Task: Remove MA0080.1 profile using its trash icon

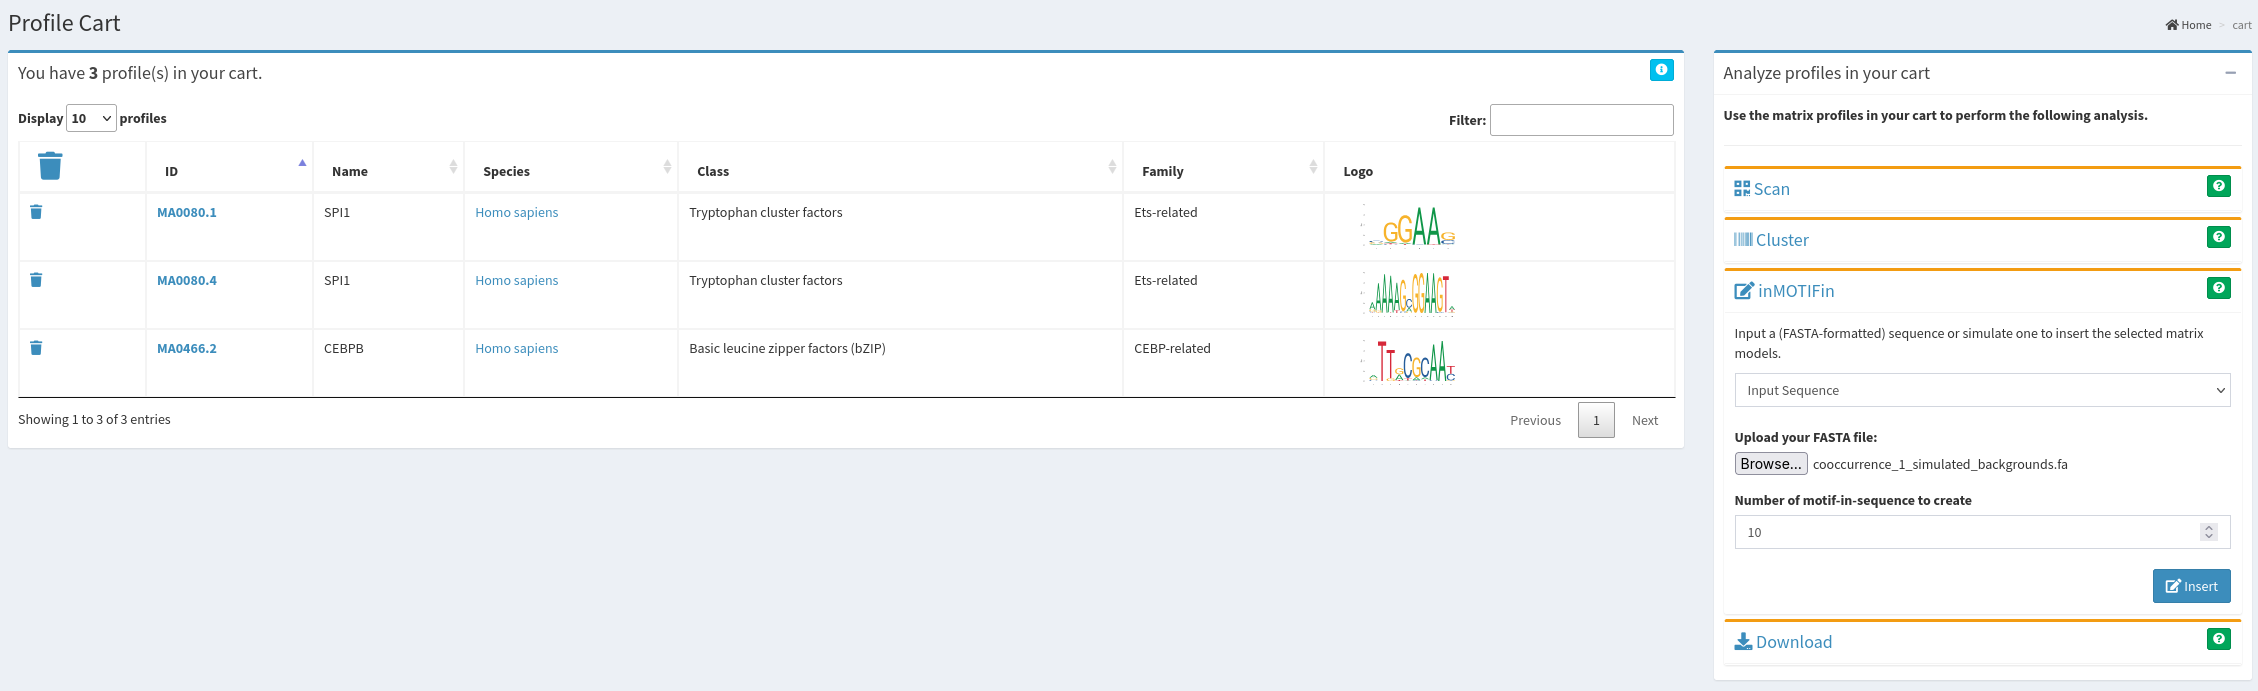Action: [36, 212]
